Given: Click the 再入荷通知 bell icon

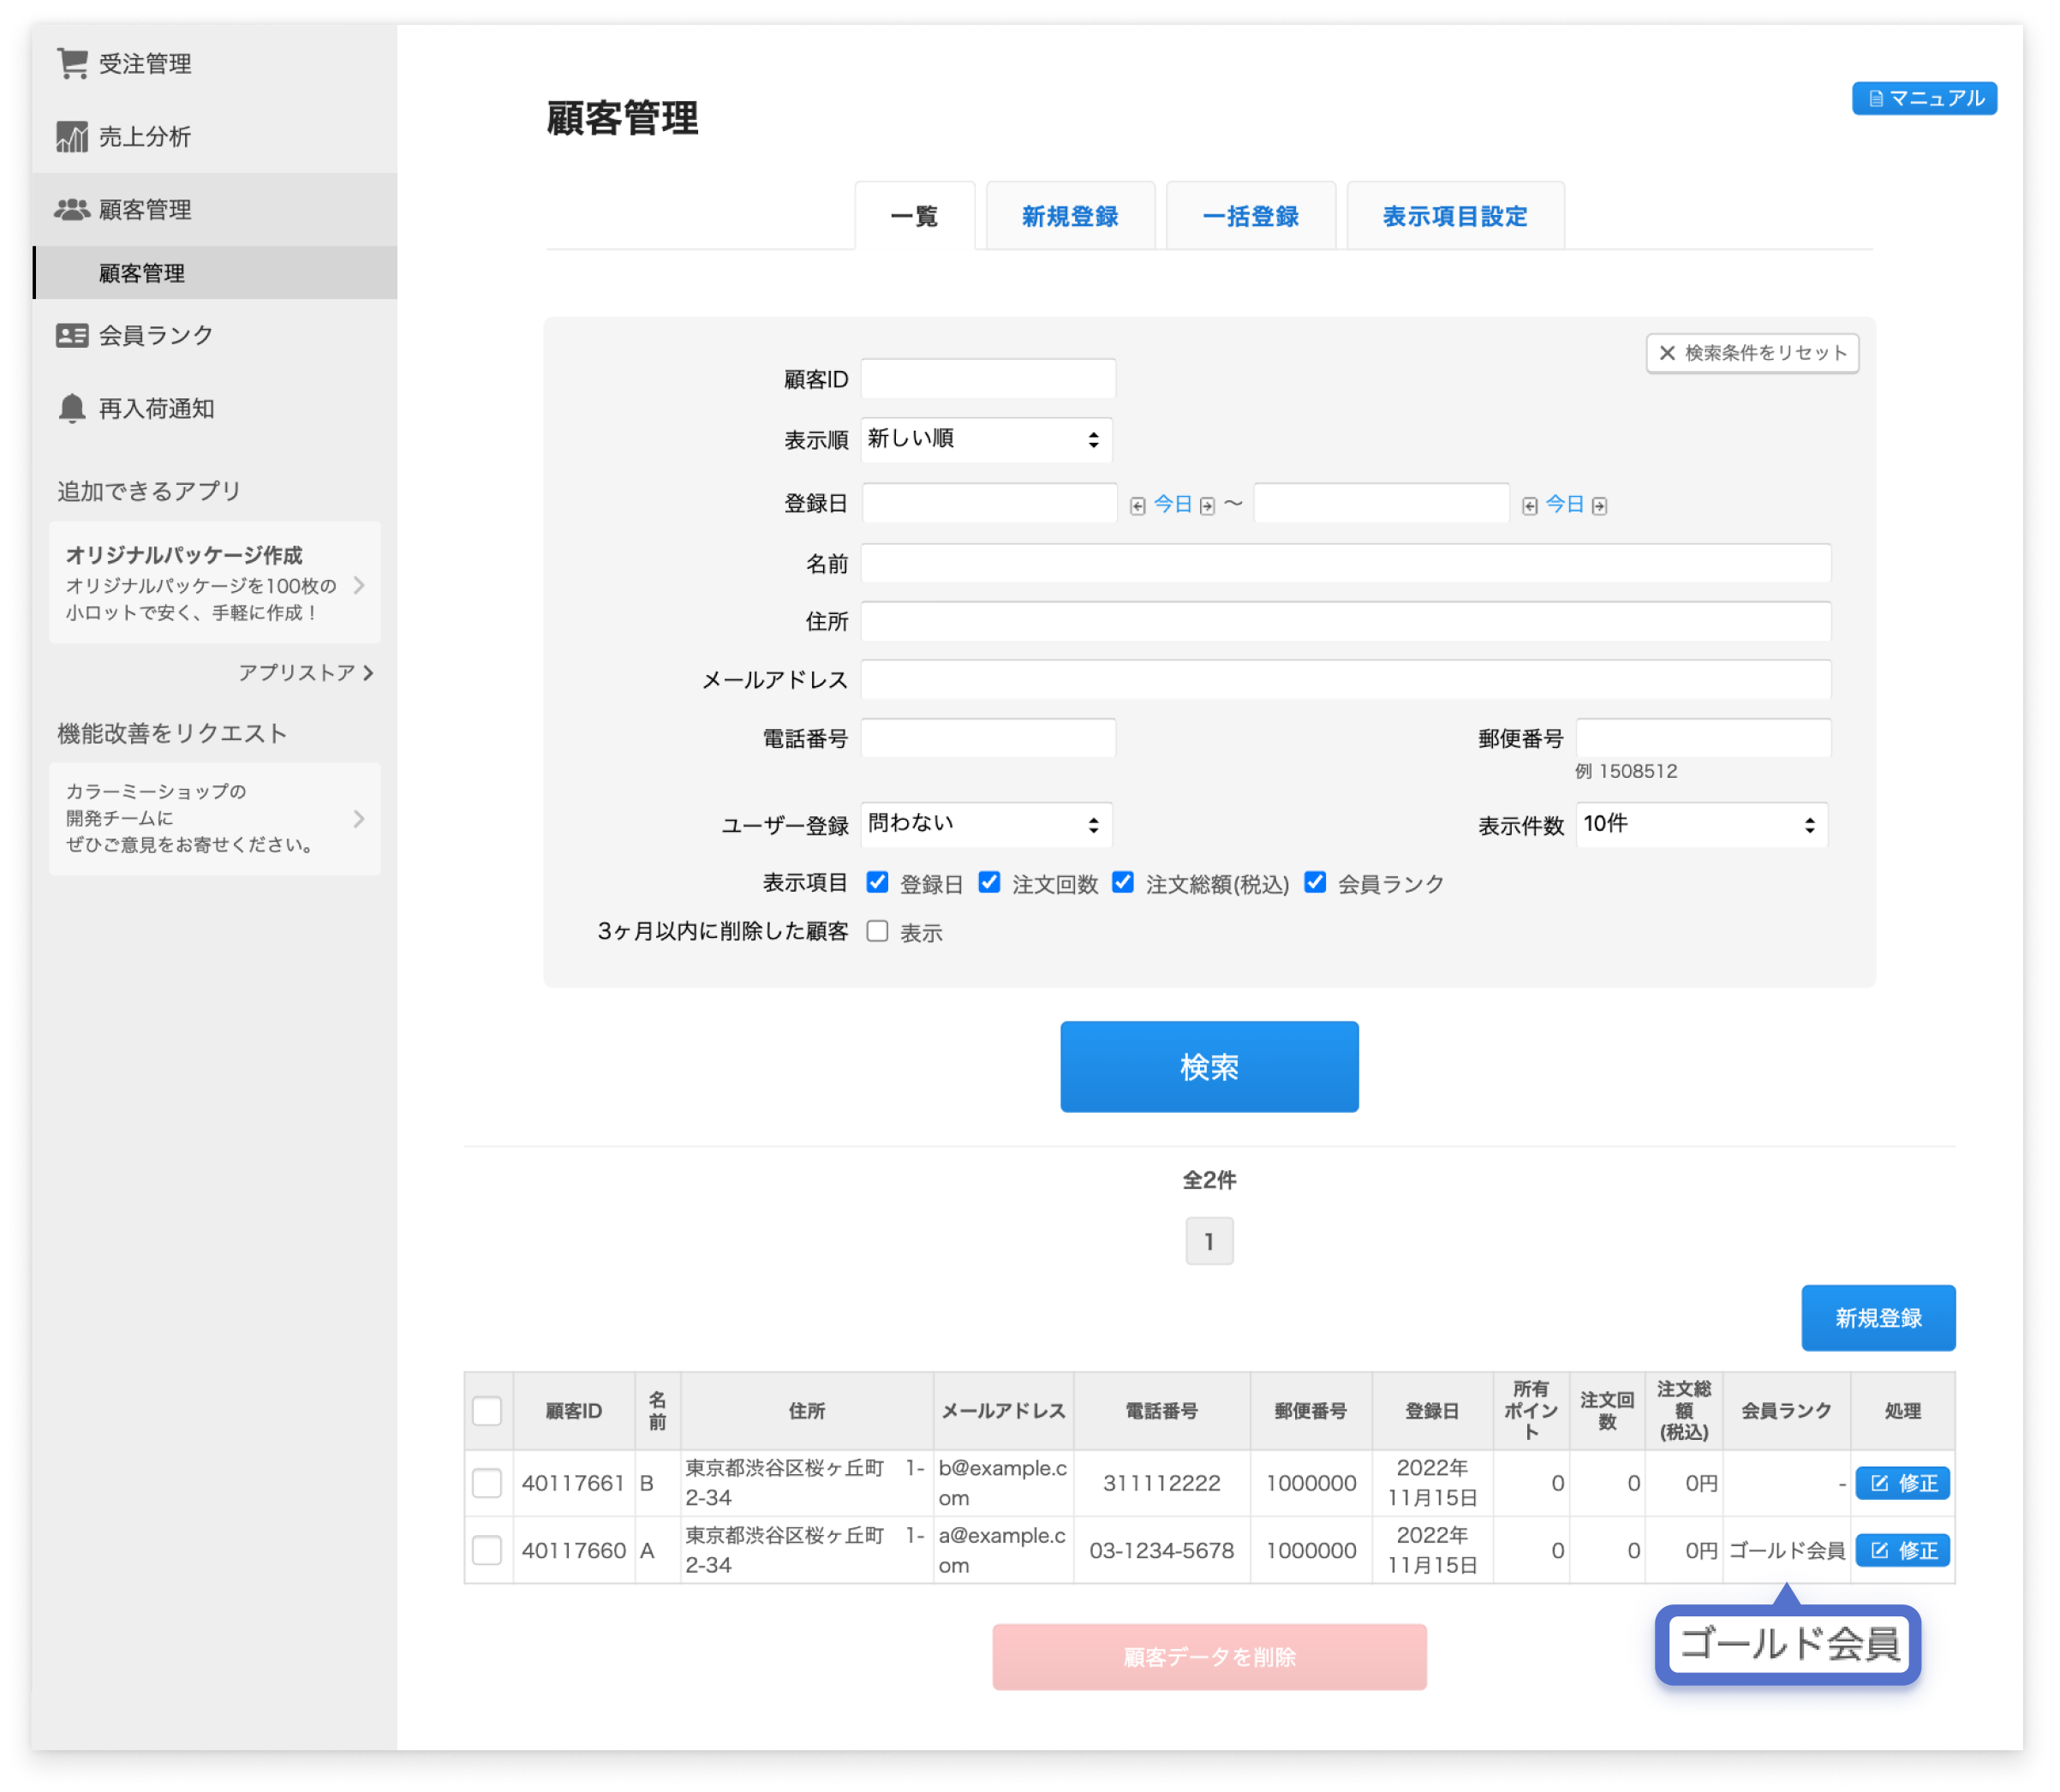Looking at the screenshot, I should coord(72,409).
